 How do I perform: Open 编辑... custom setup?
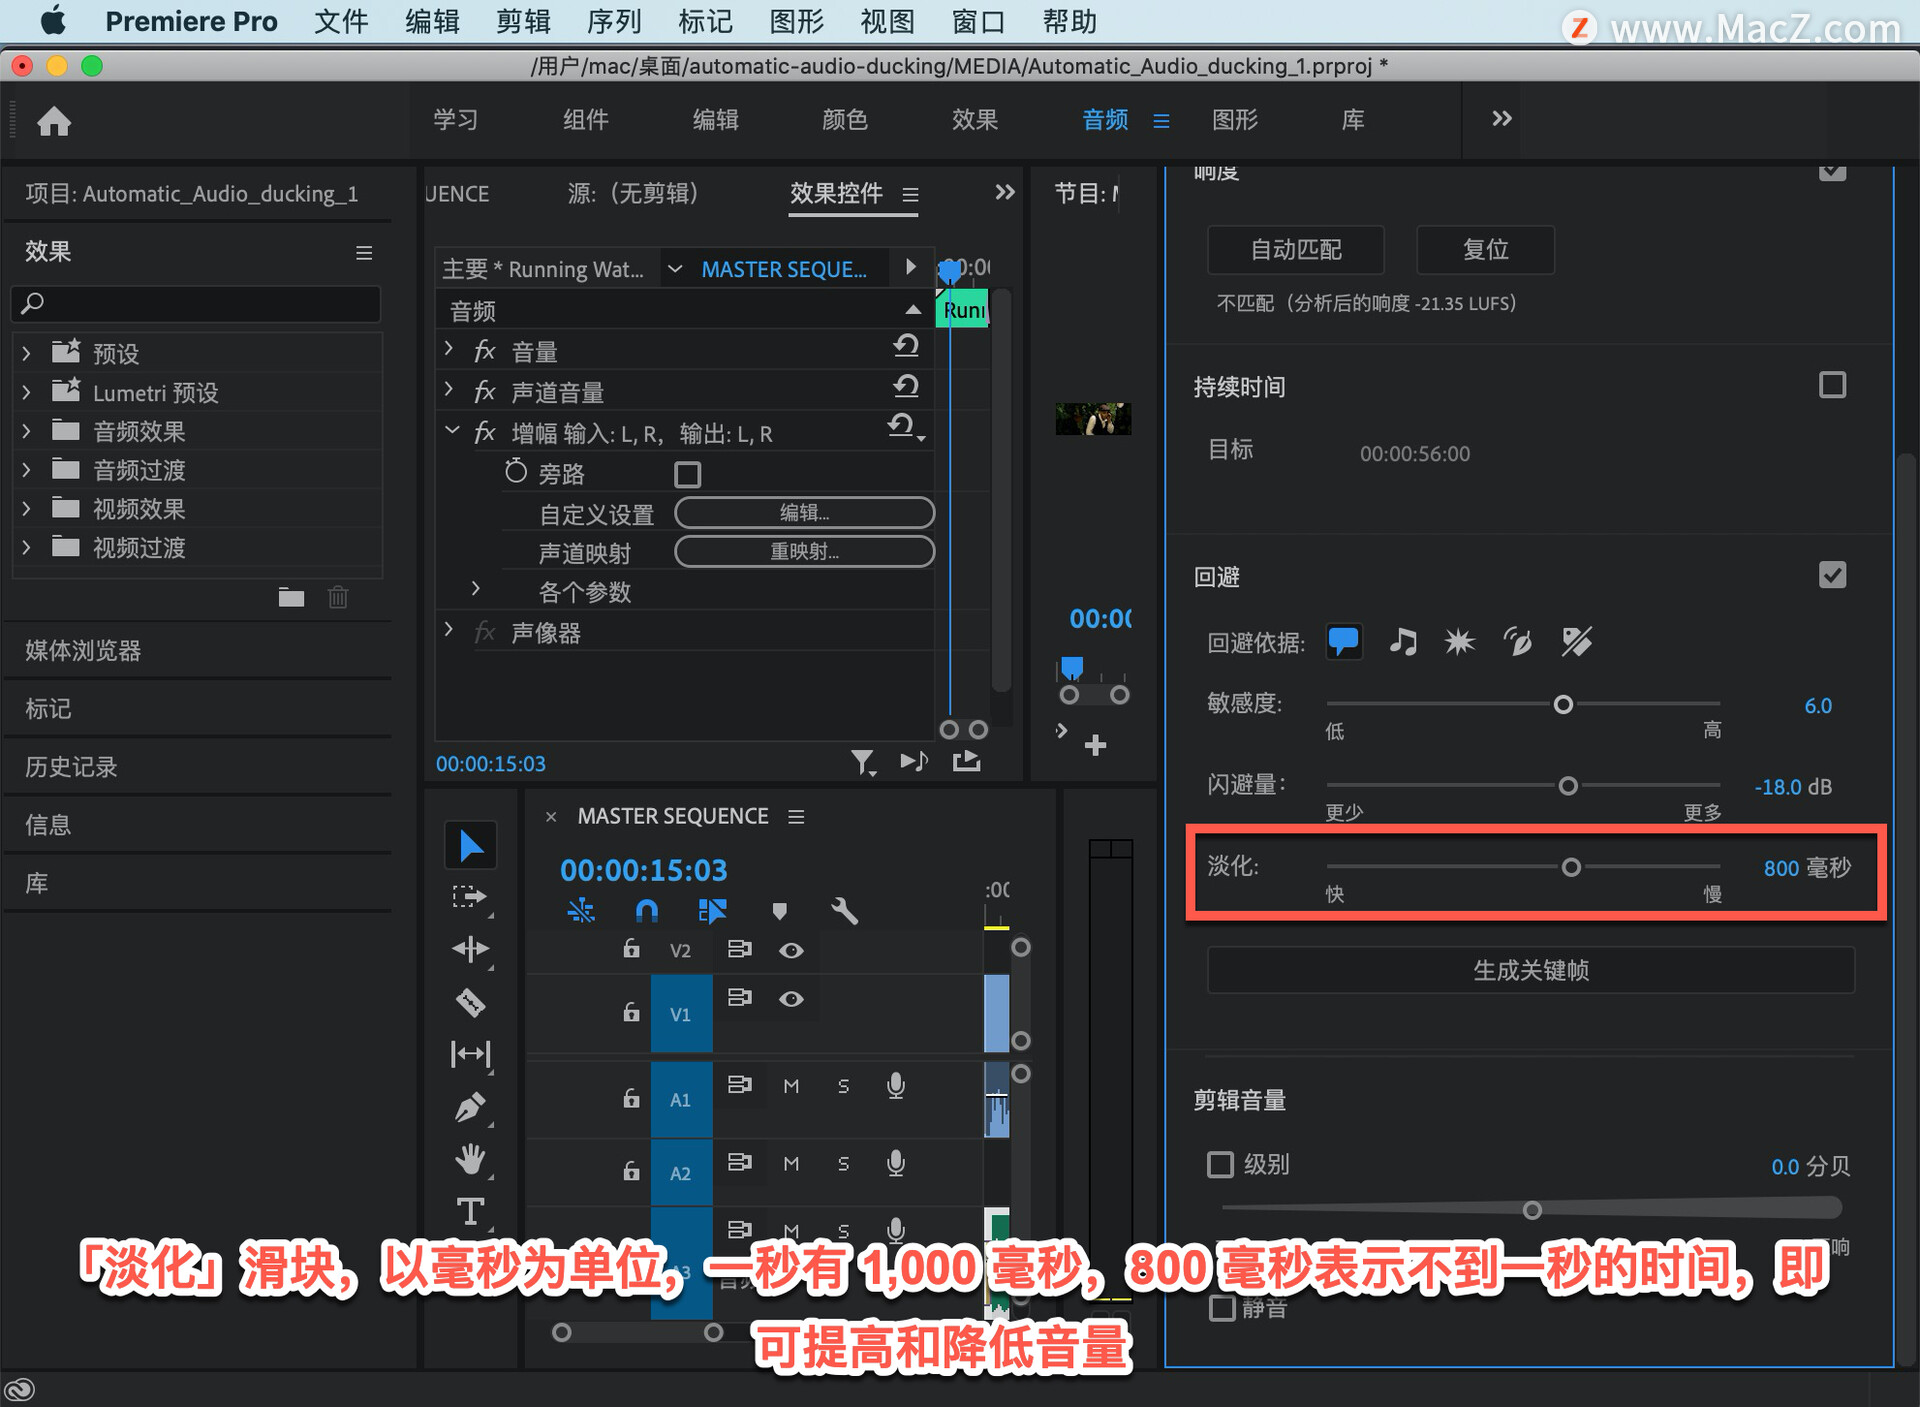(805, 513)
